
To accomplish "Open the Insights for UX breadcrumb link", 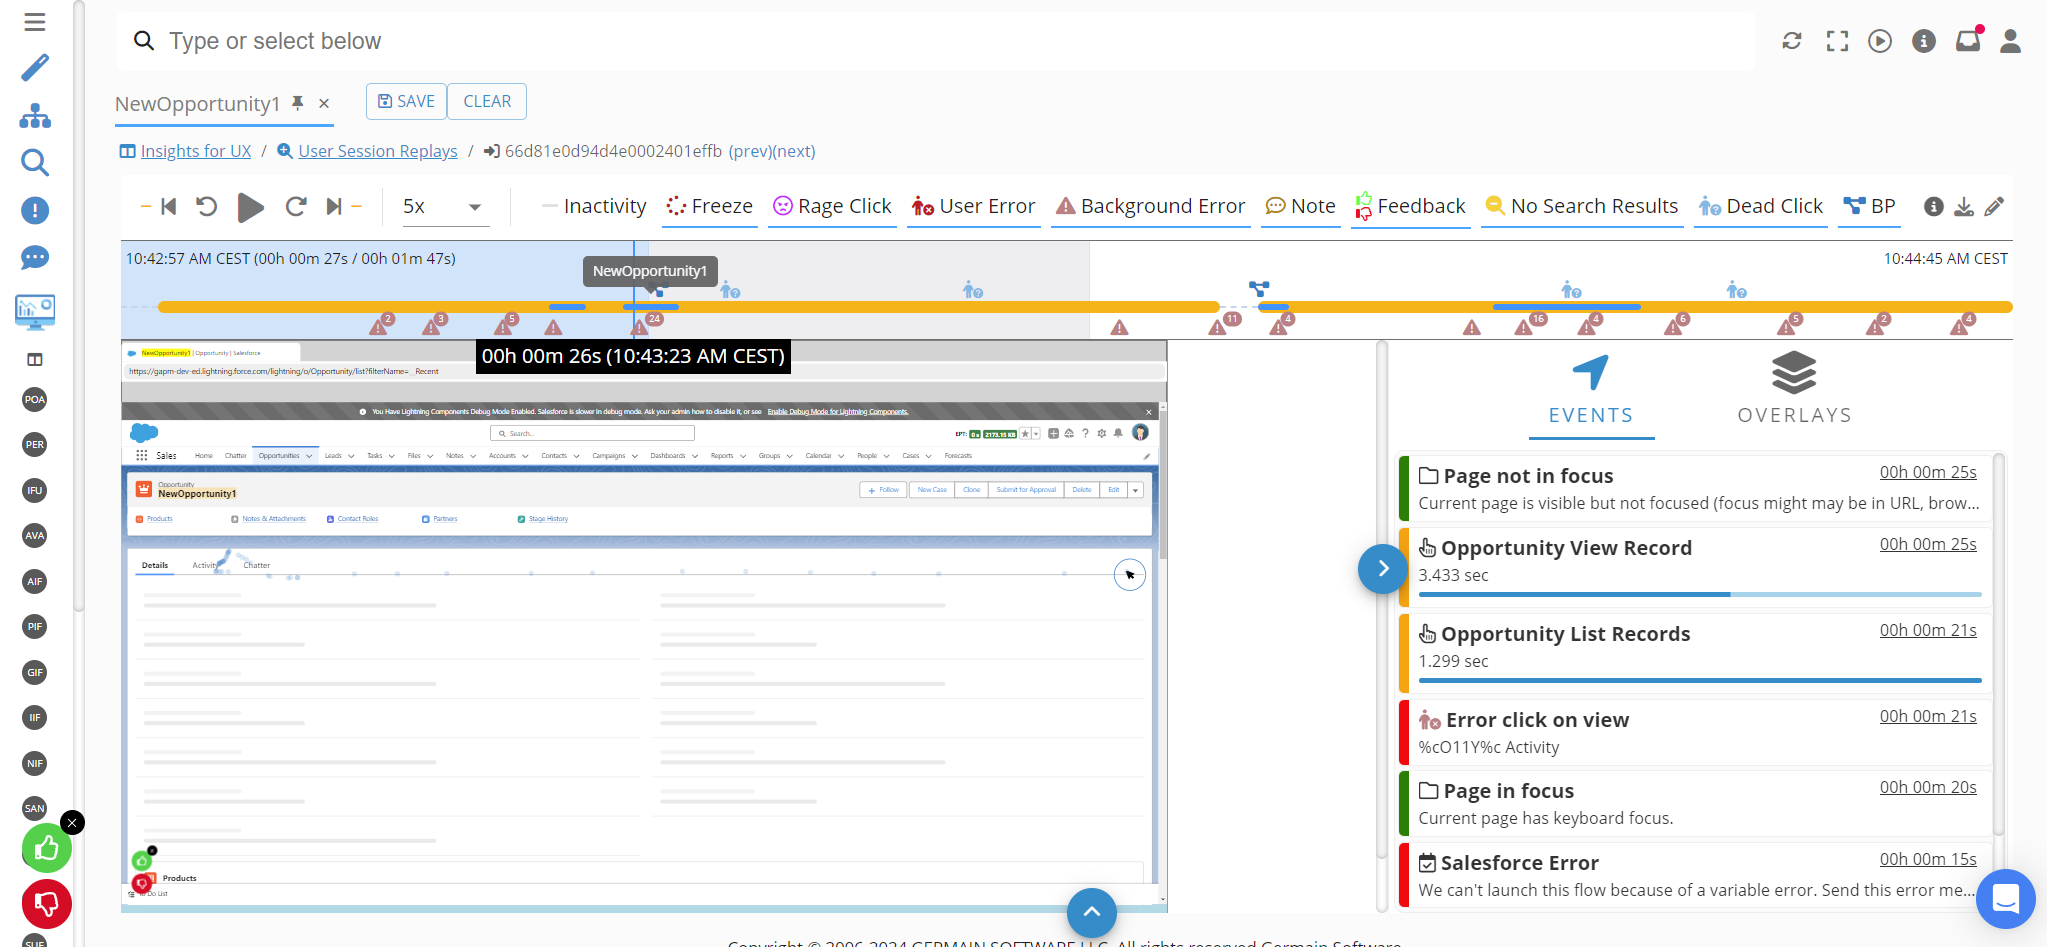I will [x=196, y=151].
